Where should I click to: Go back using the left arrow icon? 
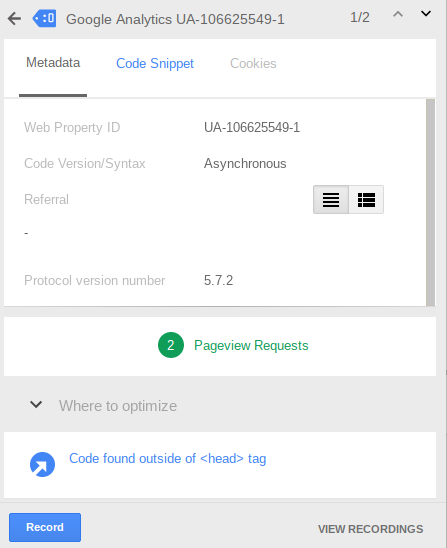click(14, 19)
